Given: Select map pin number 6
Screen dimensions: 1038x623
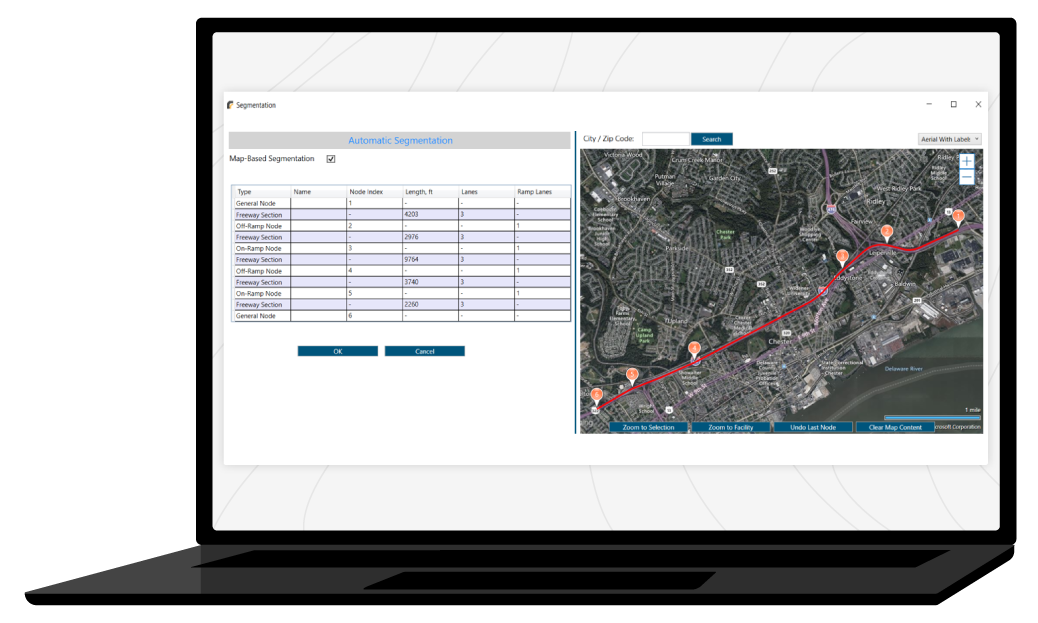Looking at the screenshot, I should tap(597, 395).
